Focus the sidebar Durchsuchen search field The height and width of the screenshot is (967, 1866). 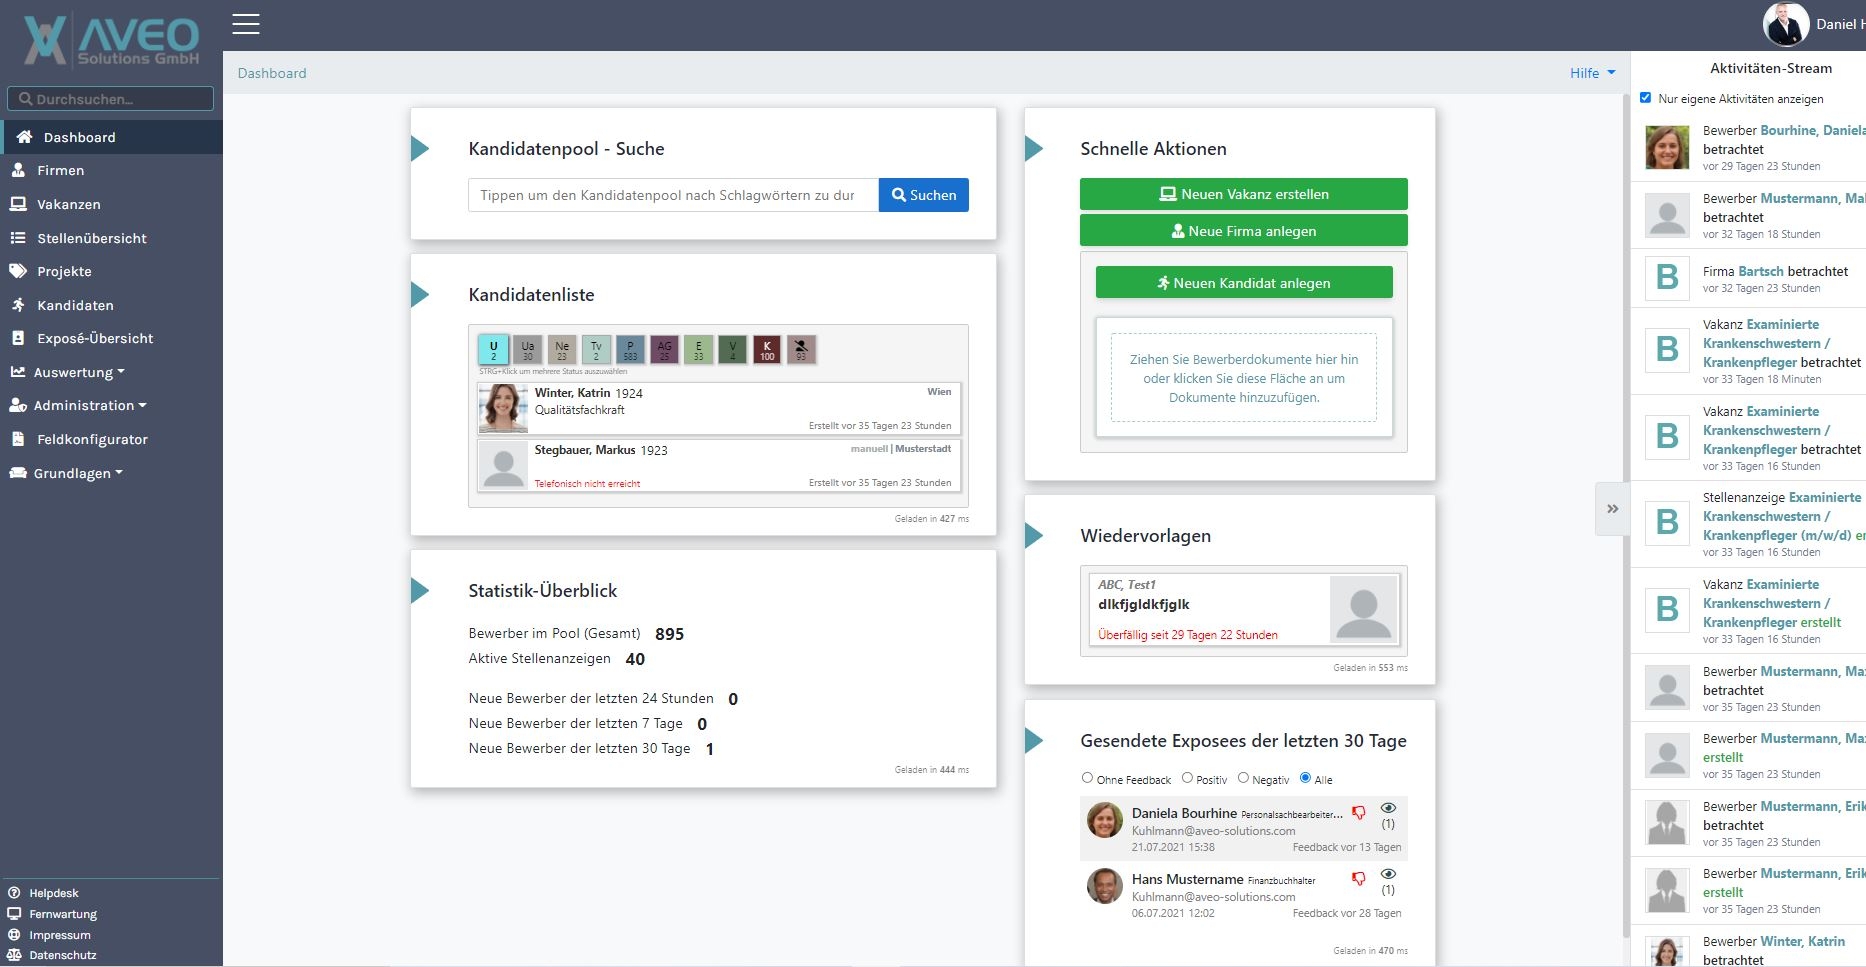coord(111,99)
